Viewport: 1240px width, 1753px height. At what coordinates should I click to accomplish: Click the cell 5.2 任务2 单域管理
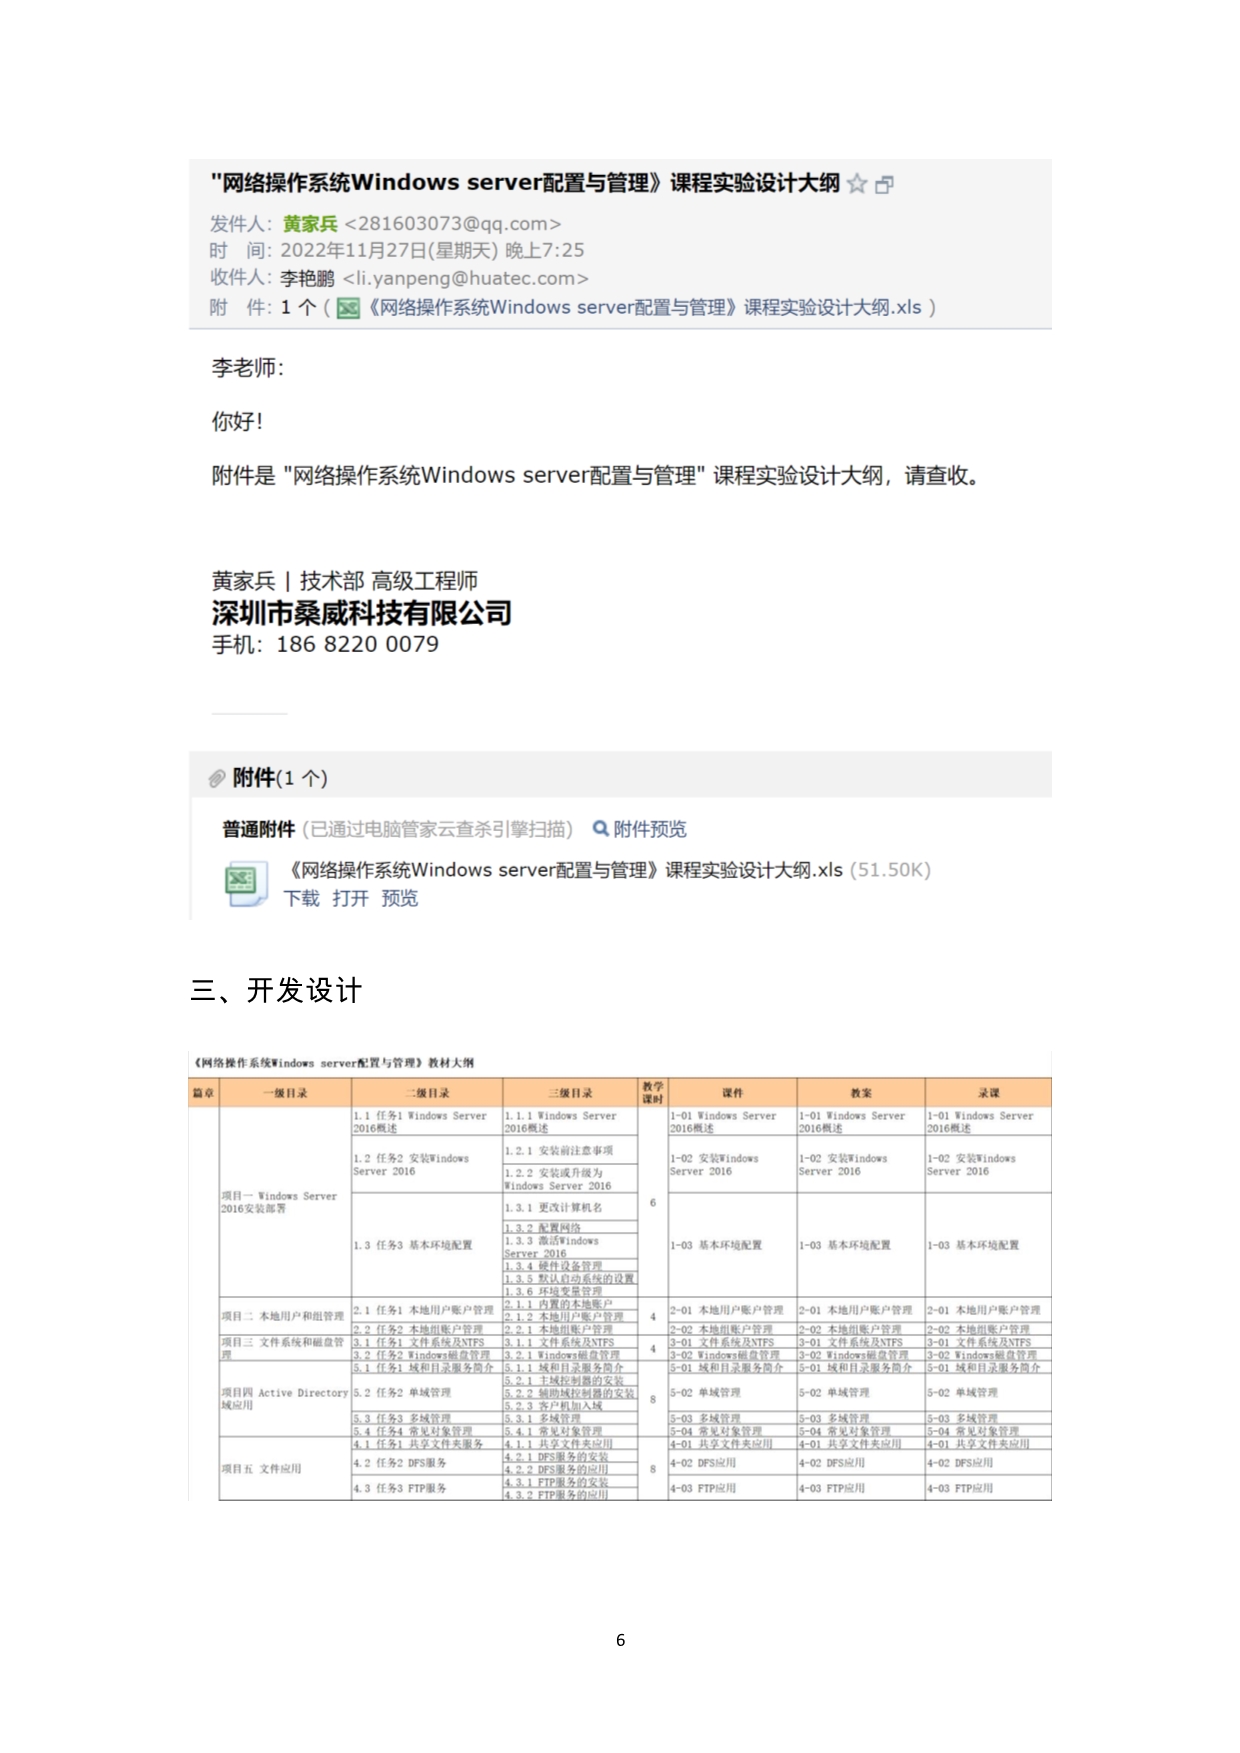point(427,1392)
